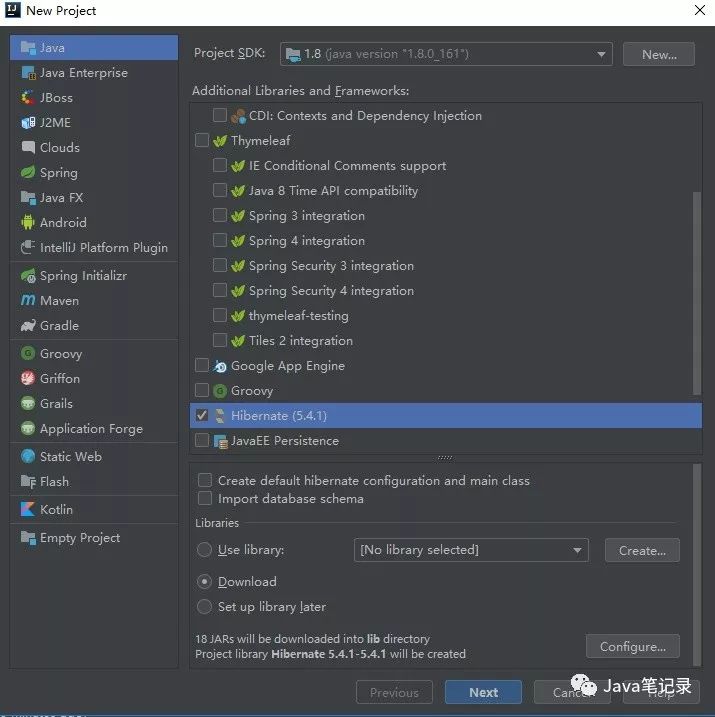Click the frameworks list vertical scrollbar
The image size is (715, 717).
click(x=697, y=293)
